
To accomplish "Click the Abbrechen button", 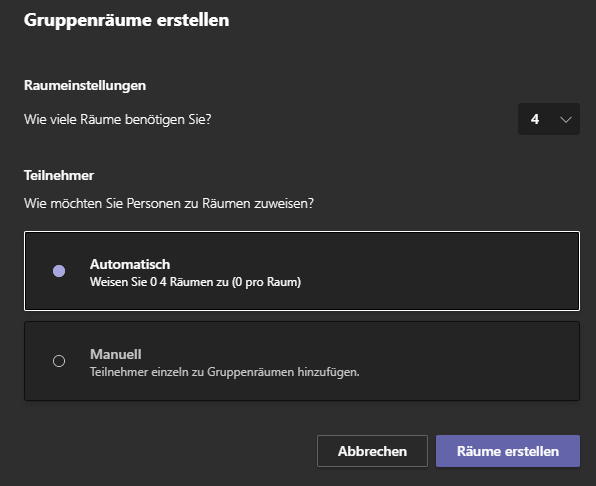I will (x=372, y=451).
